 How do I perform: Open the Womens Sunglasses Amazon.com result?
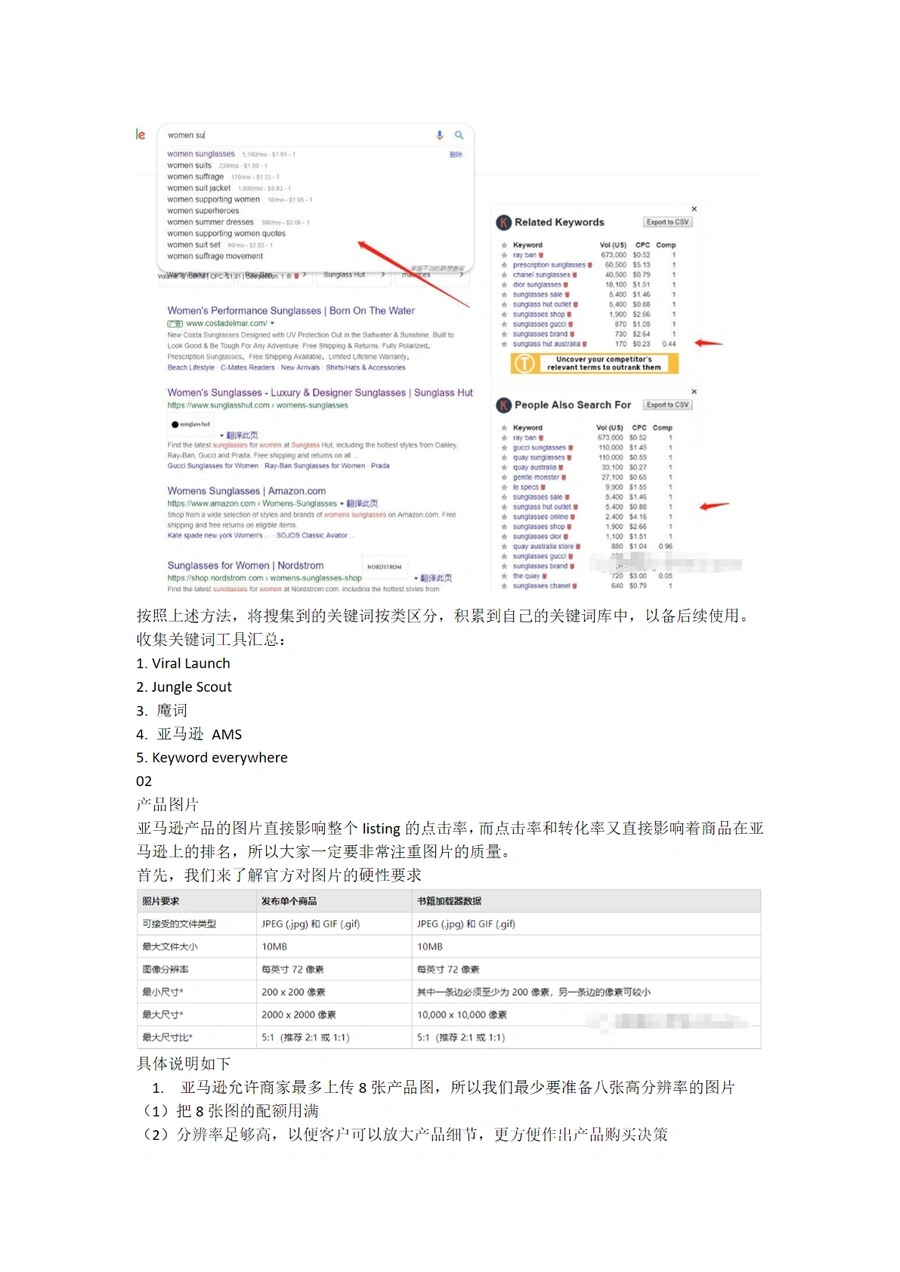[x=246, y=491]
